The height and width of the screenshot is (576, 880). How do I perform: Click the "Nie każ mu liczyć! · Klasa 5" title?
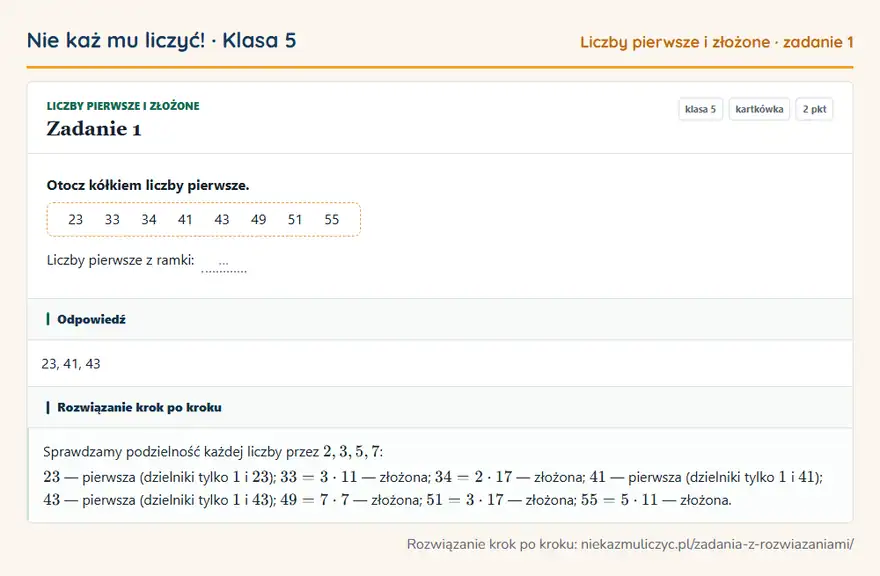pyautogui.click(x=162, y=40)
